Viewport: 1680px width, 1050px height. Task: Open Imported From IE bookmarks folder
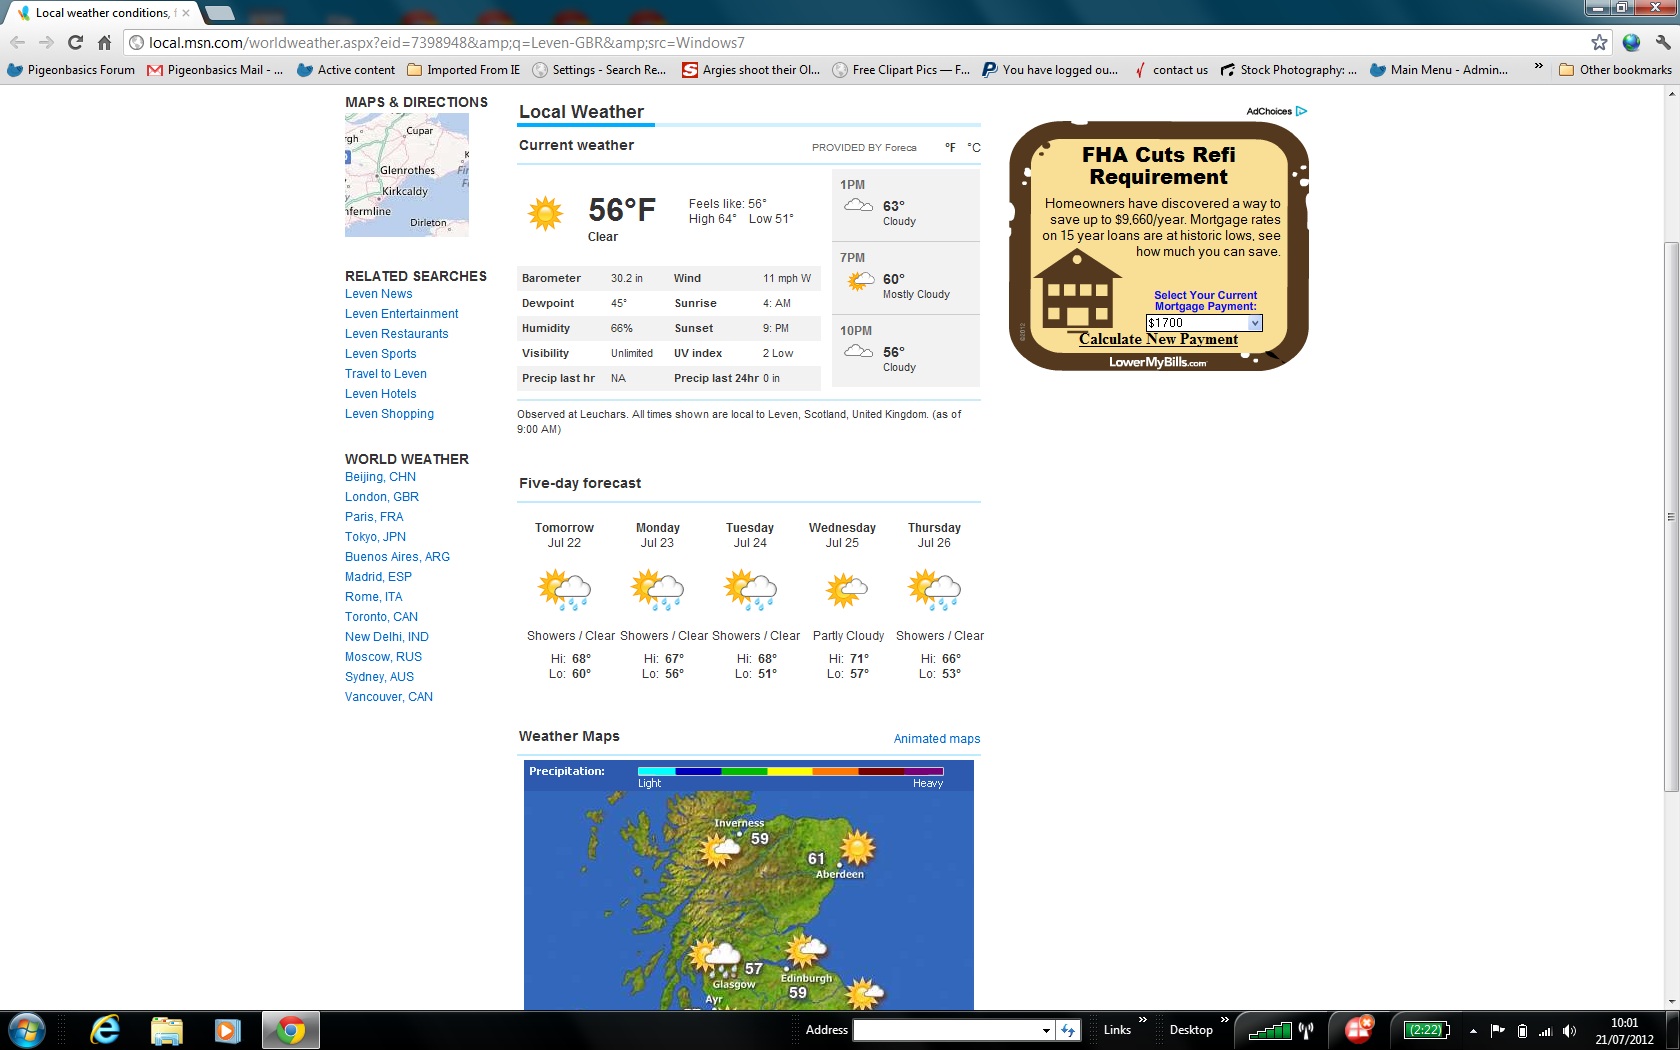coord(463,70)
